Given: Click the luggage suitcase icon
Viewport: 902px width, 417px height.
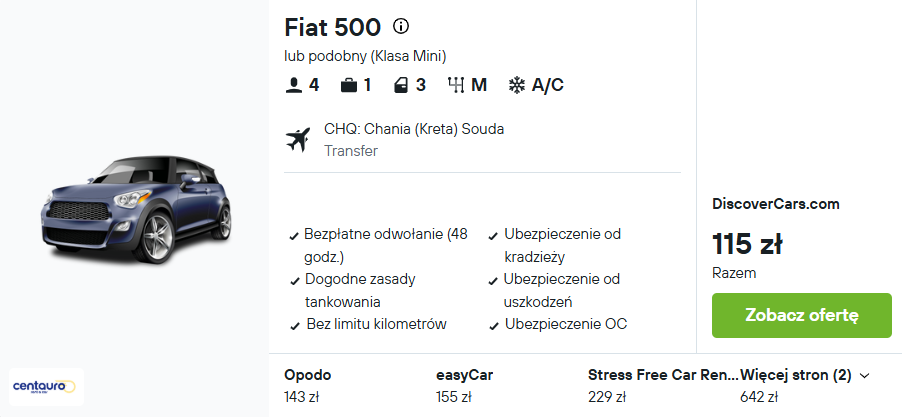Looking at the screenshot, I should coord(349,86).
